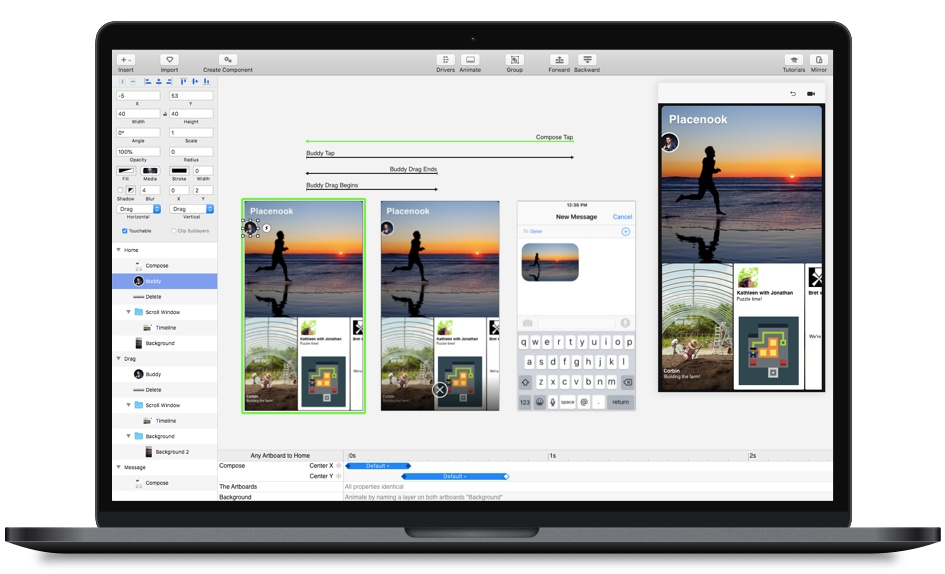The height and width of the screenshot is (574, 945).
Task: Align layers to vertical middle
Action: [195, 81]
